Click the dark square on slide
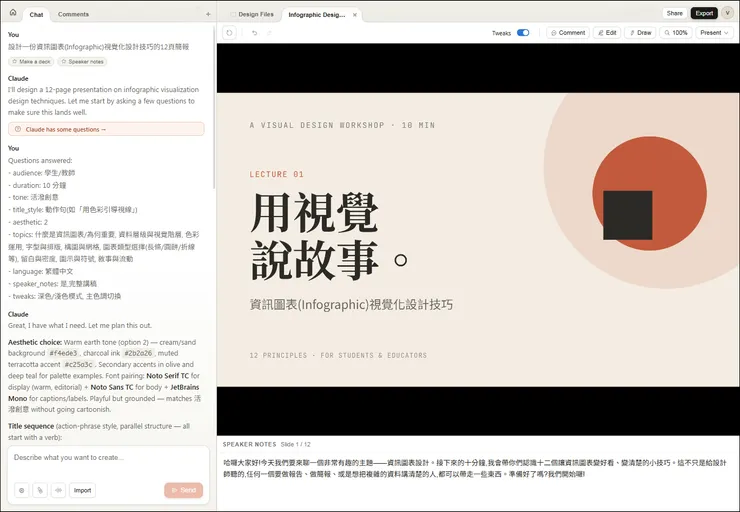This screenshot has height=512, width=740. (628, 215)
